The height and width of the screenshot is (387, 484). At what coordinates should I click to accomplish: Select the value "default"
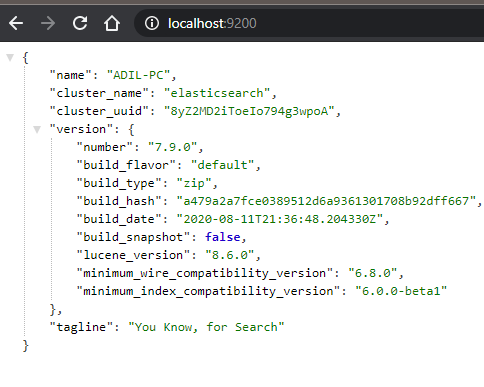[x=222, y=165]
